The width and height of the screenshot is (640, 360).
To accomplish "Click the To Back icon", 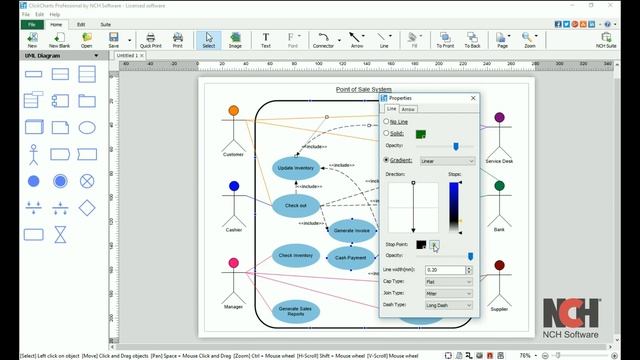I will click(x=472, y=40).
